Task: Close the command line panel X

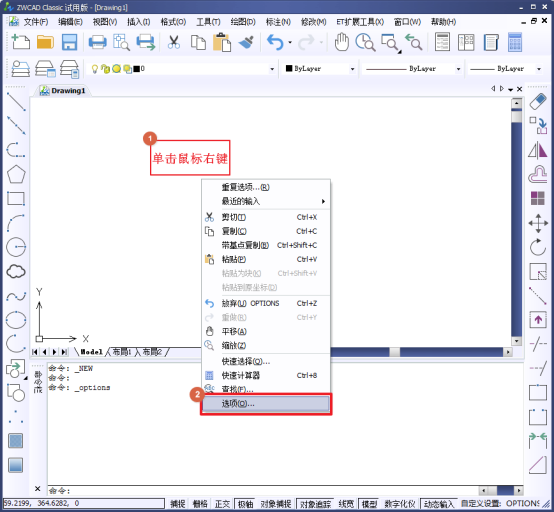Action: pos(37,489)
